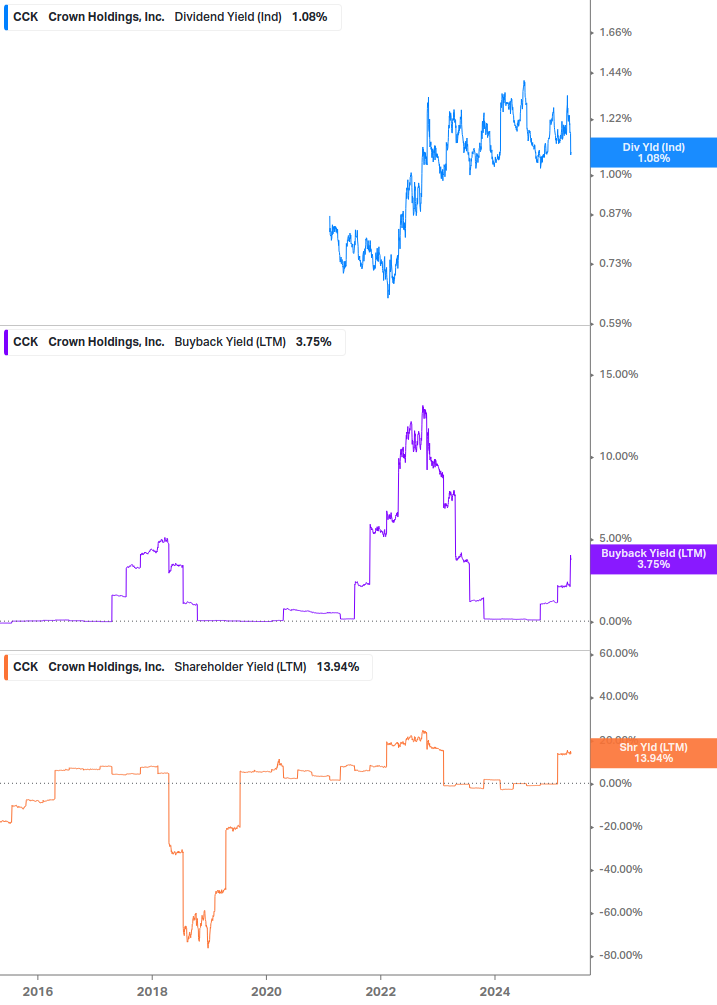Click the blue Div Yld (Ind) 1.08% value tag

click(x=654, y=153)
